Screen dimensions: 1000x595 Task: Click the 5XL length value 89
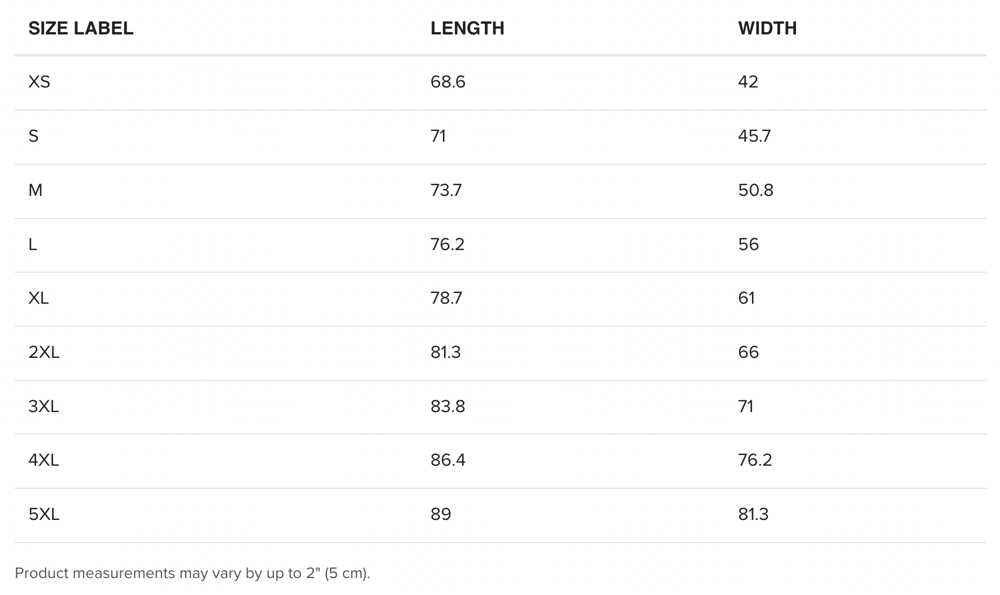click(x=441, y=514)
